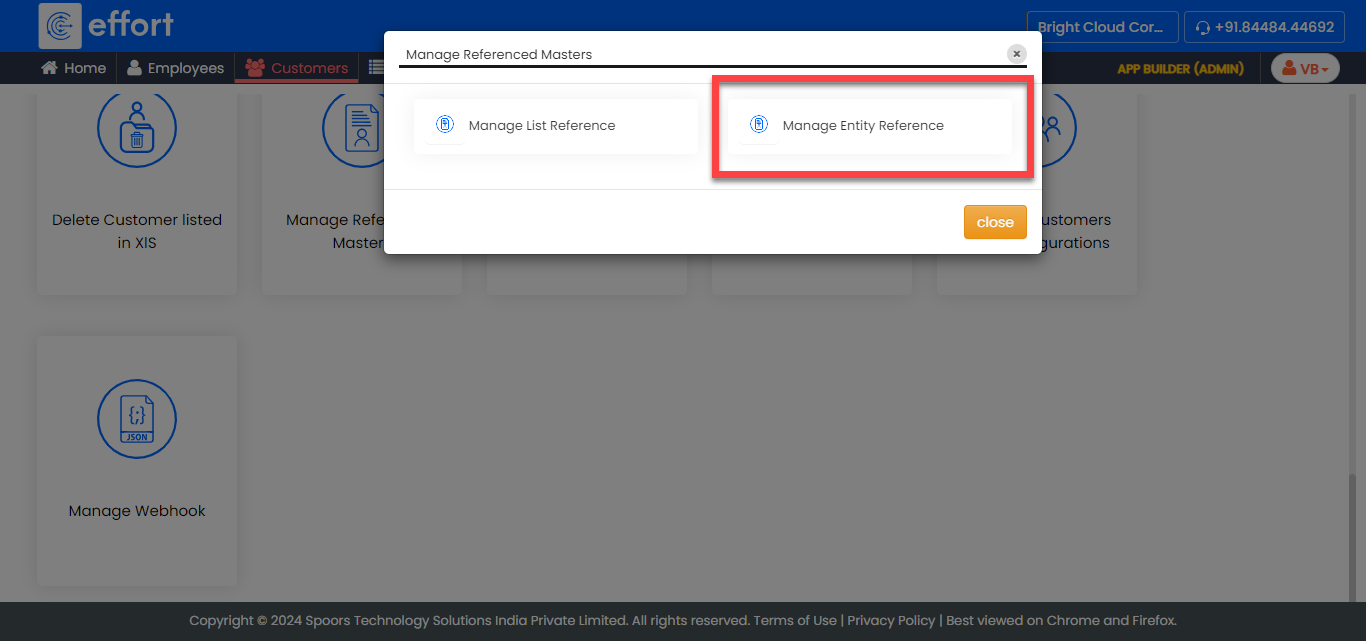This screenshot has height=641, width=1366.
Task: Click the Manage List Reference icon
Action: 445,125
